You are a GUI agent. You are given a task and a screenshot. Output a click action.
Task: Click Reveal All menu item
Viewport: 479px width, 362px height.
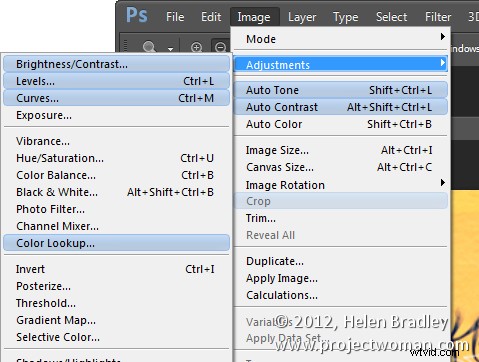point(340,235)
